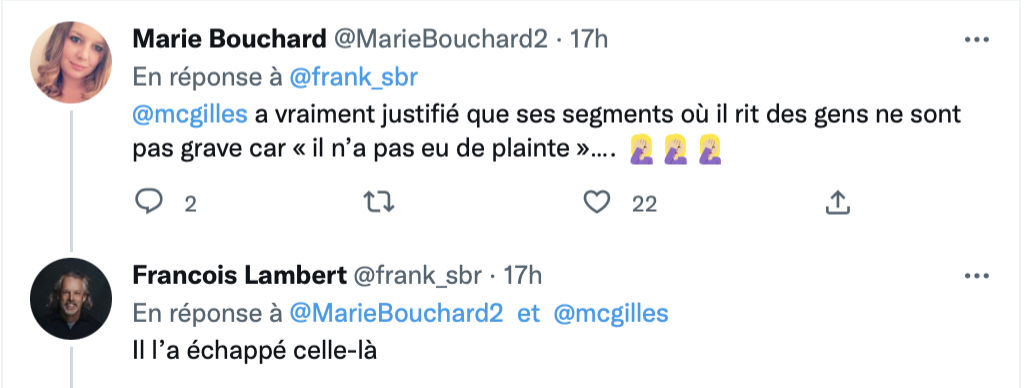Open the @mcgilles mention in Marie's tweet text
1034x388 pixels.
click(x=190, y=115)
